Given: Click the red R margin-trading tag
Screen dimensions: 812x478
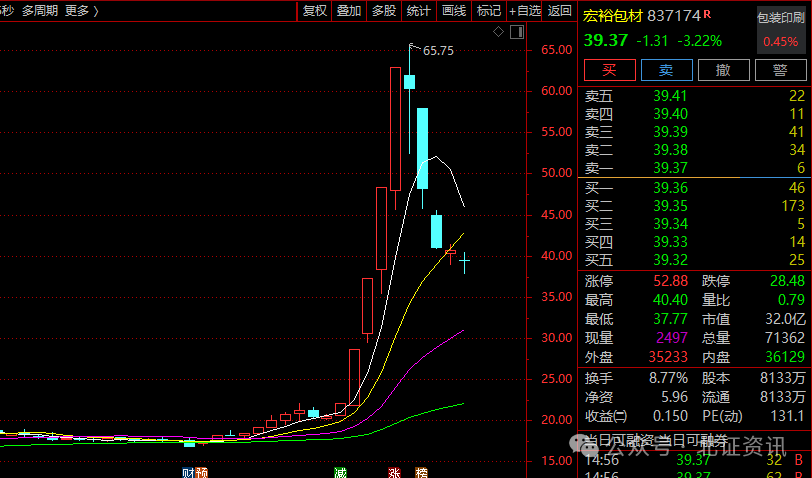Looking at the screenshot, I should coord(707,14).
